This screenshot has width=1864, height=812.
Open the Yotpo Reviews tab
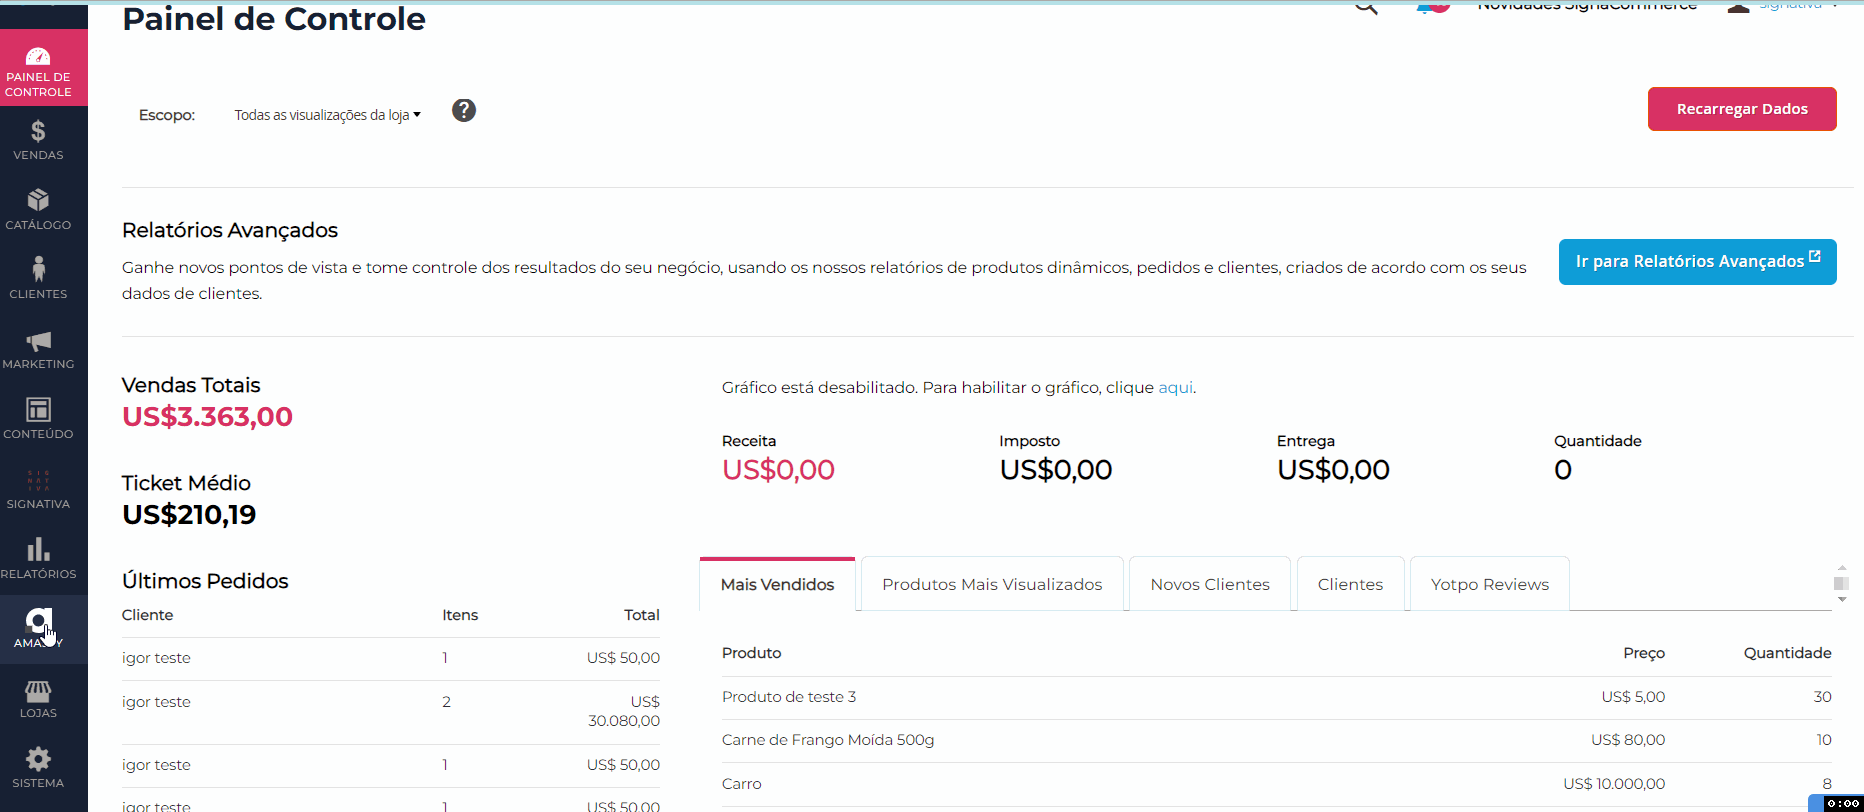1489,584
